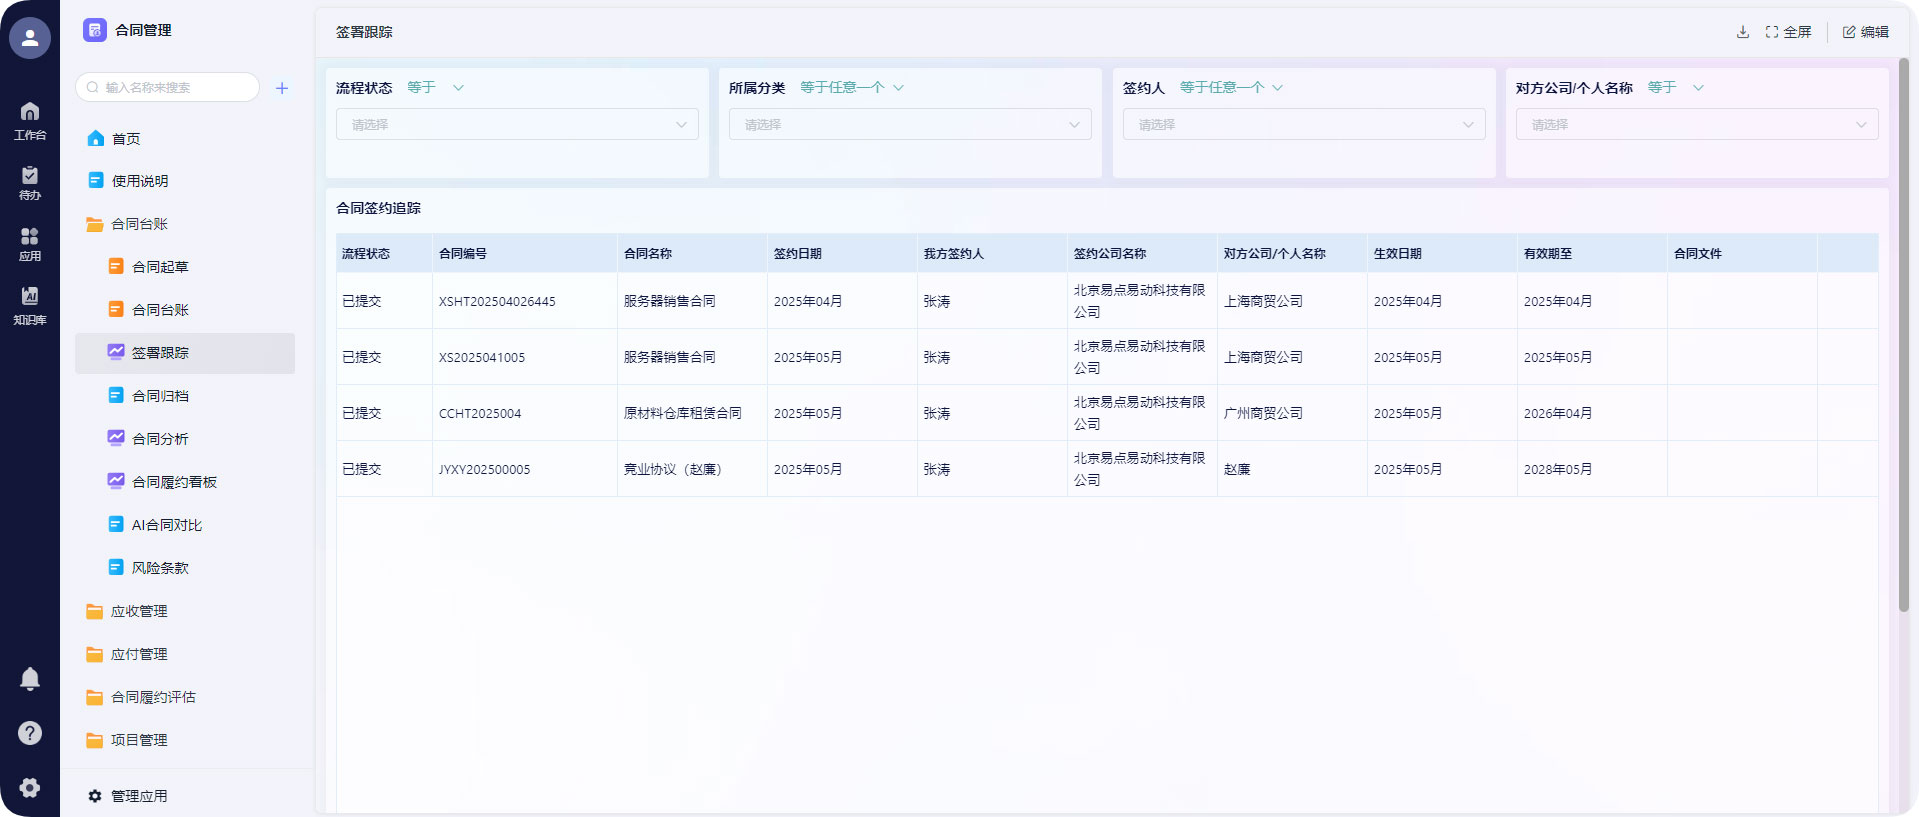Click the notification bell icon
The image size is (1919, 817).
(x=30, y=679)
